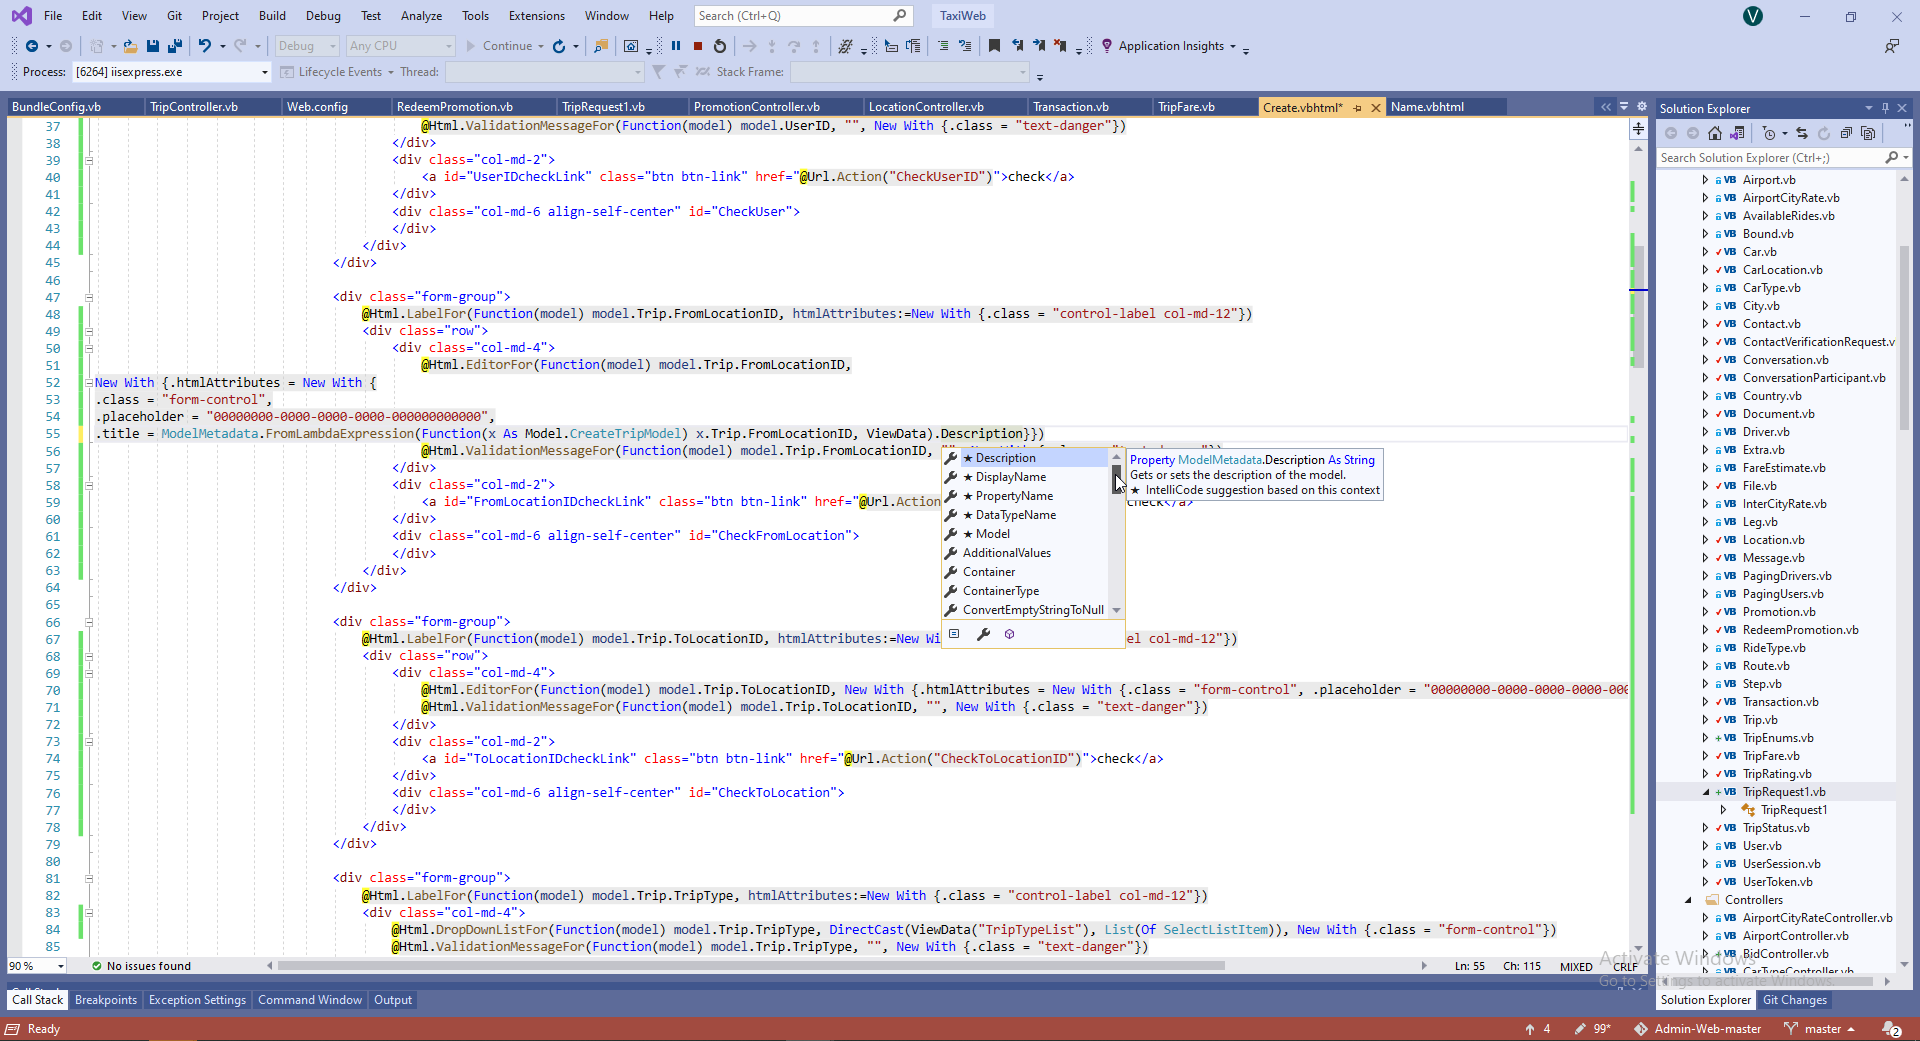Click the IntelliSense list scrollbar thumb

tap(1116, 478)
